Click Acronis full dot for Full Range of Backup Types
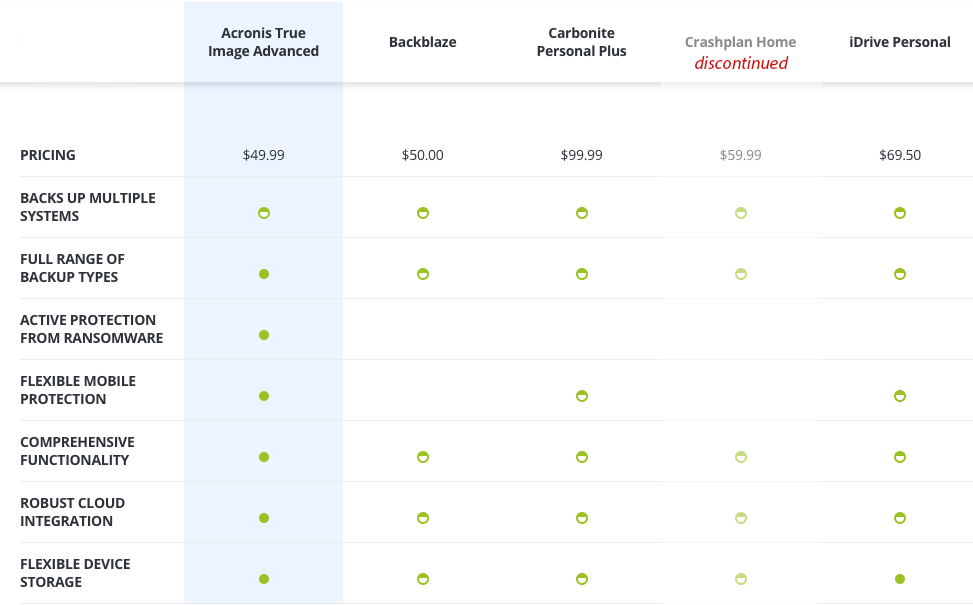973x605 pixels. [264, 274]
